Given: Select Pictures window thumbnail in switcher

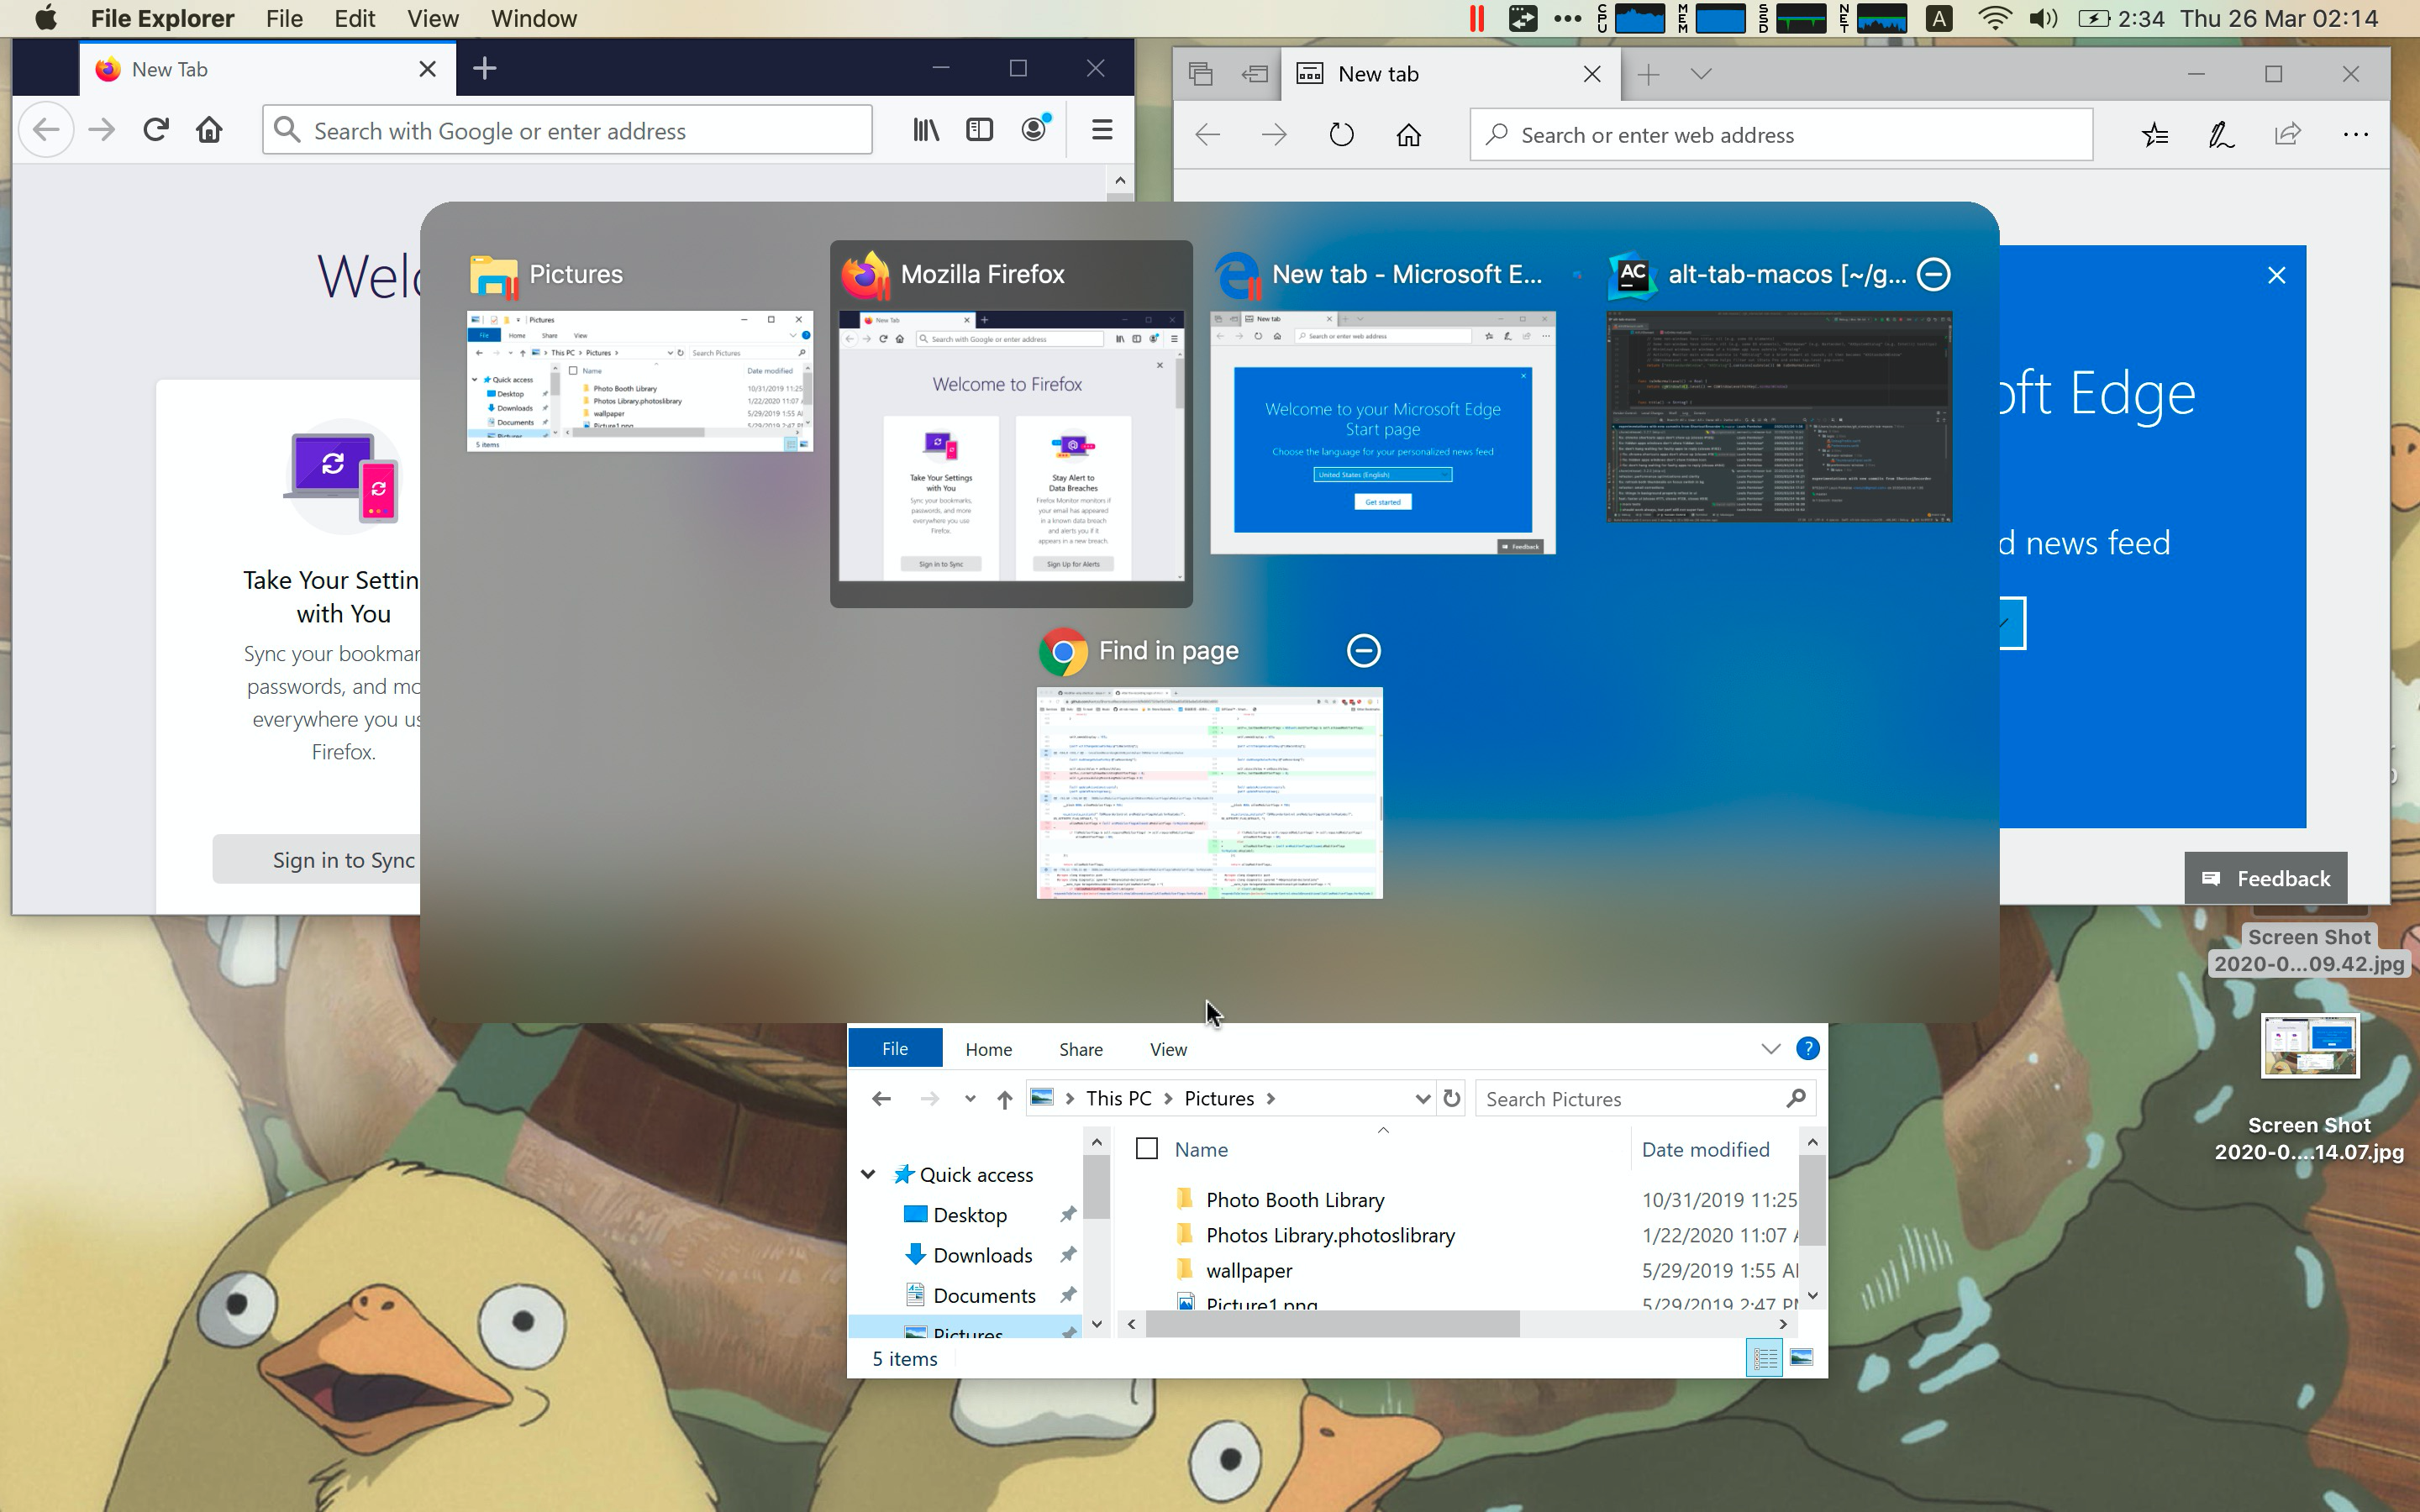Looking at the screenshot, I should (640, 381).
